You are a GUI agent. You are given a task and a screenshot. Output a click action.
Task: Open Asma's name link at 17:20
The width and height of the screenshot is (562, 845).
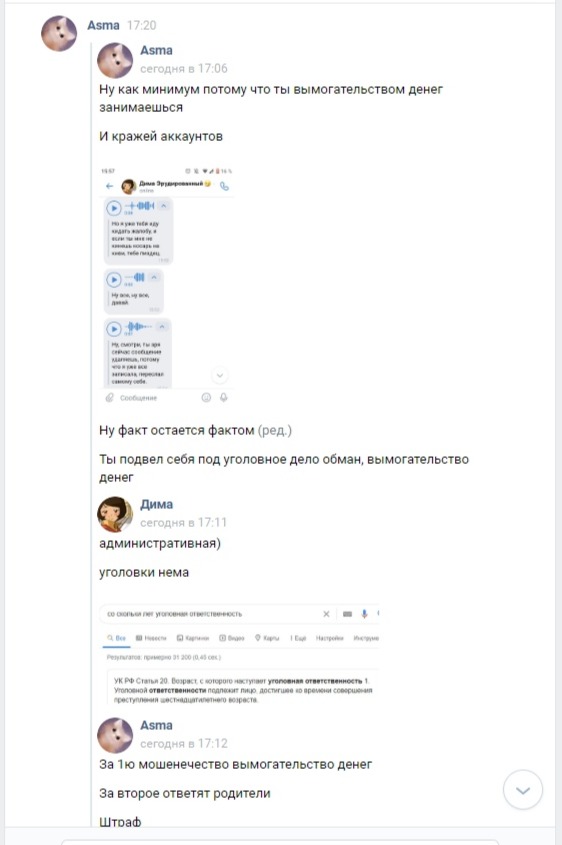[x=103, y=25]
